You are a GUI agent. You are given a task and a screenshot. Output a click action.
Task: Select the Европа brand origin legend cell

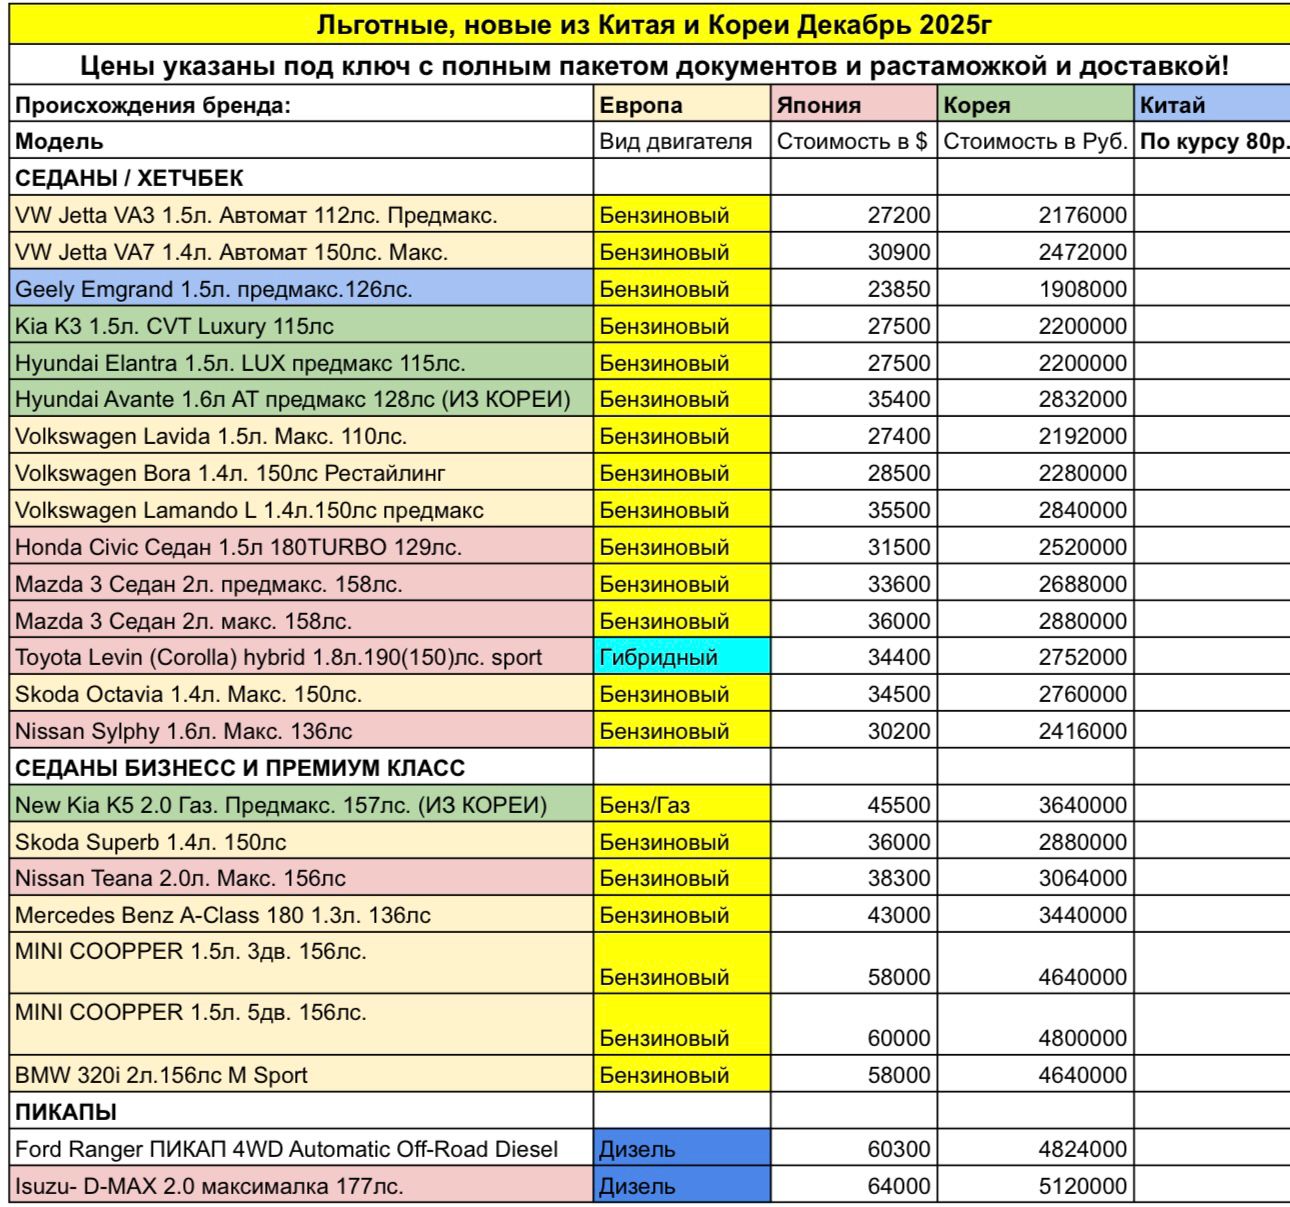click(681, 105)
